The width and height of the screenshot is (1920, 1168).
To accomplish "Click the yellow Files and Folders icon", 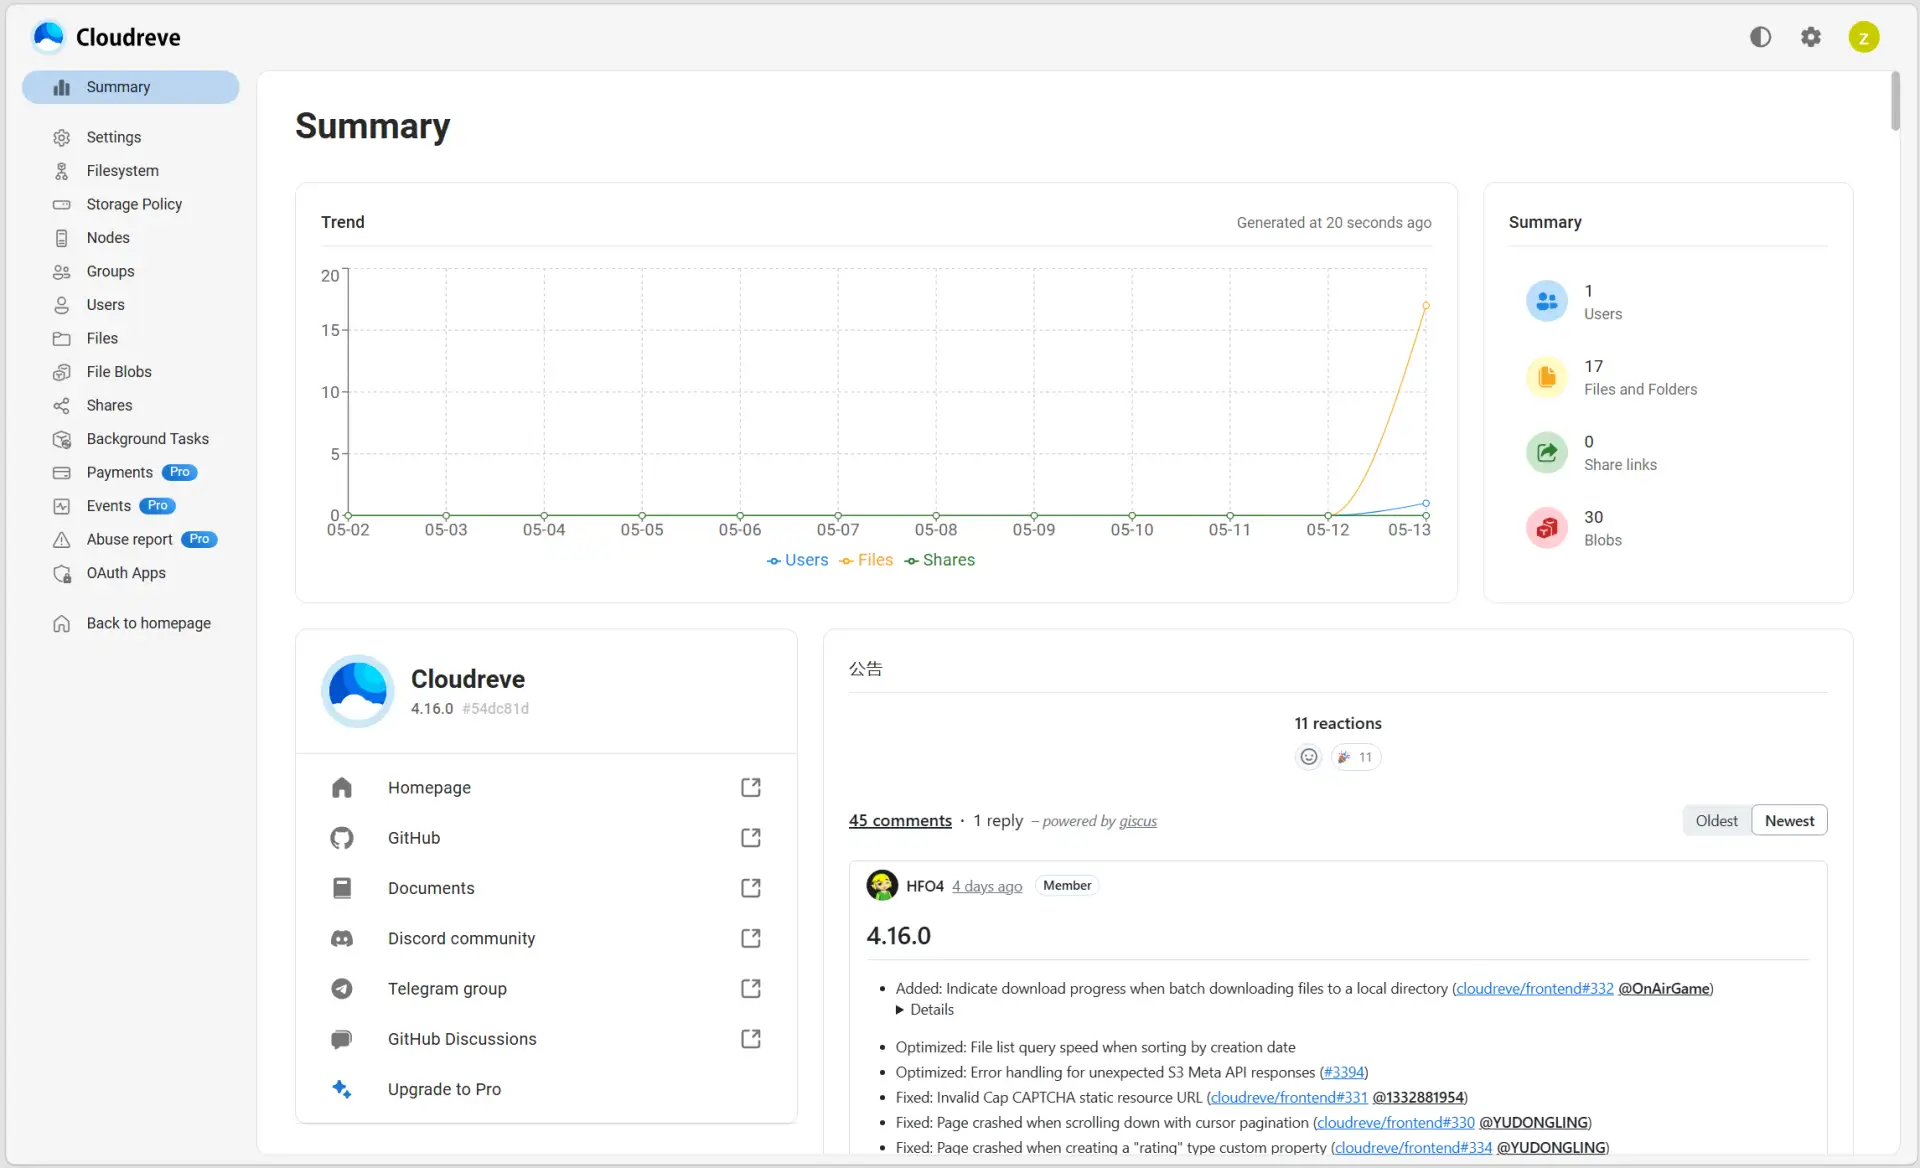I will 1546,377.
